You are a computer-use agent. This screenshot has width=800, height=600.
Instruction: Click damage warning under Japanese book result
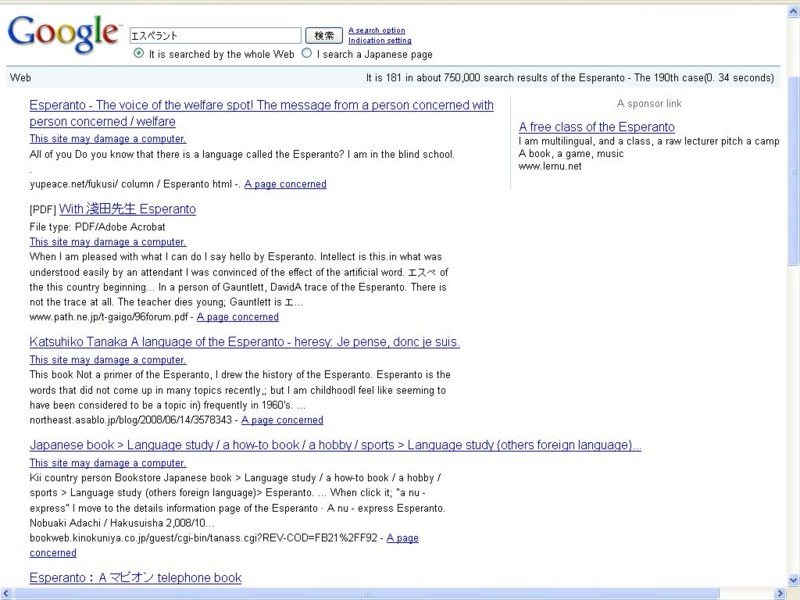coord(108,463)
